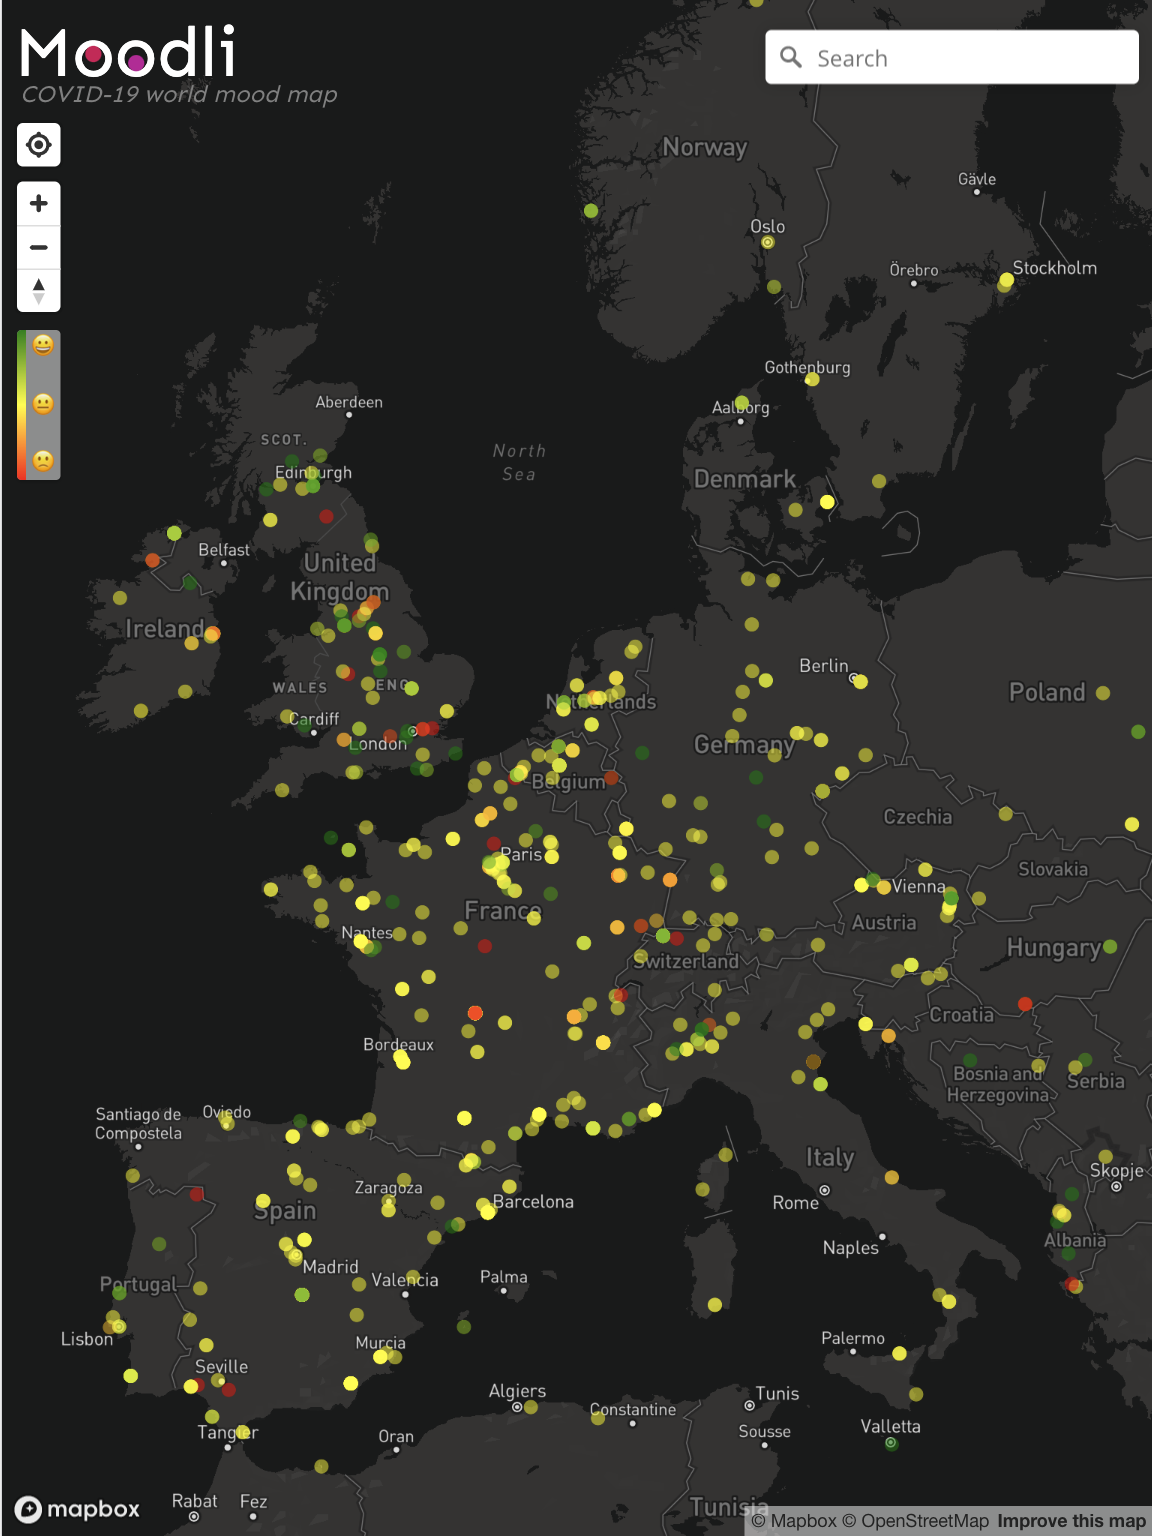Click the Croatia country label

962,1015
